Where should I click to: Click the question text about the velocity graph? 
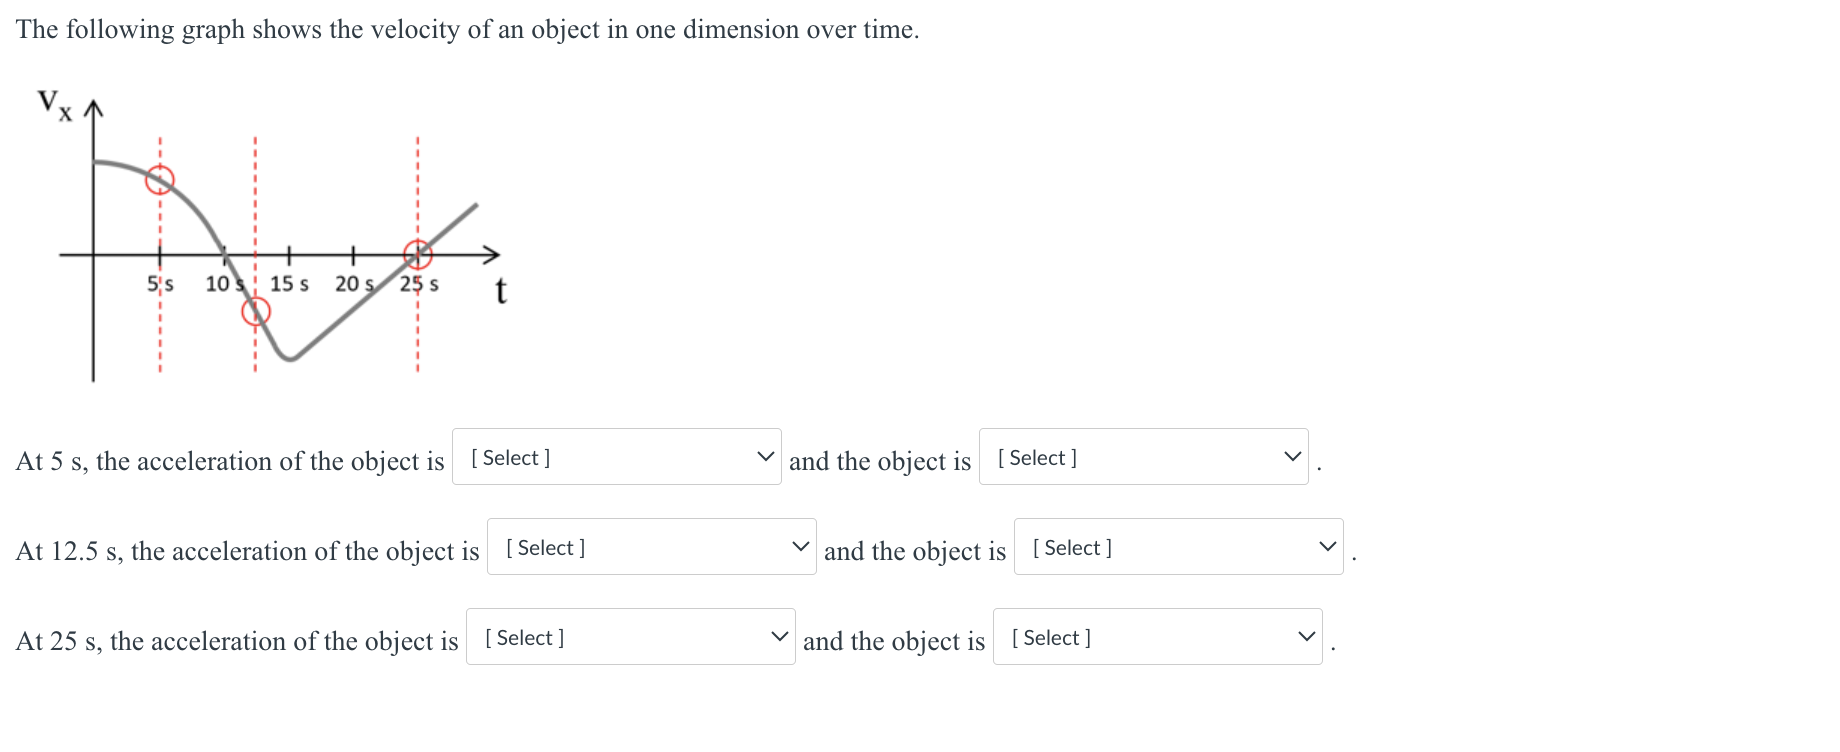click(x=467, y=30)
